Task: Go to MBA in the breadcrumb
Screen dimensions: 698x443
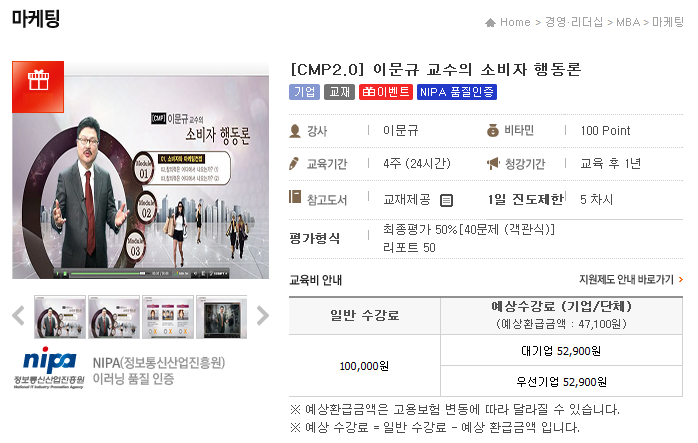Action: point(628,22)
